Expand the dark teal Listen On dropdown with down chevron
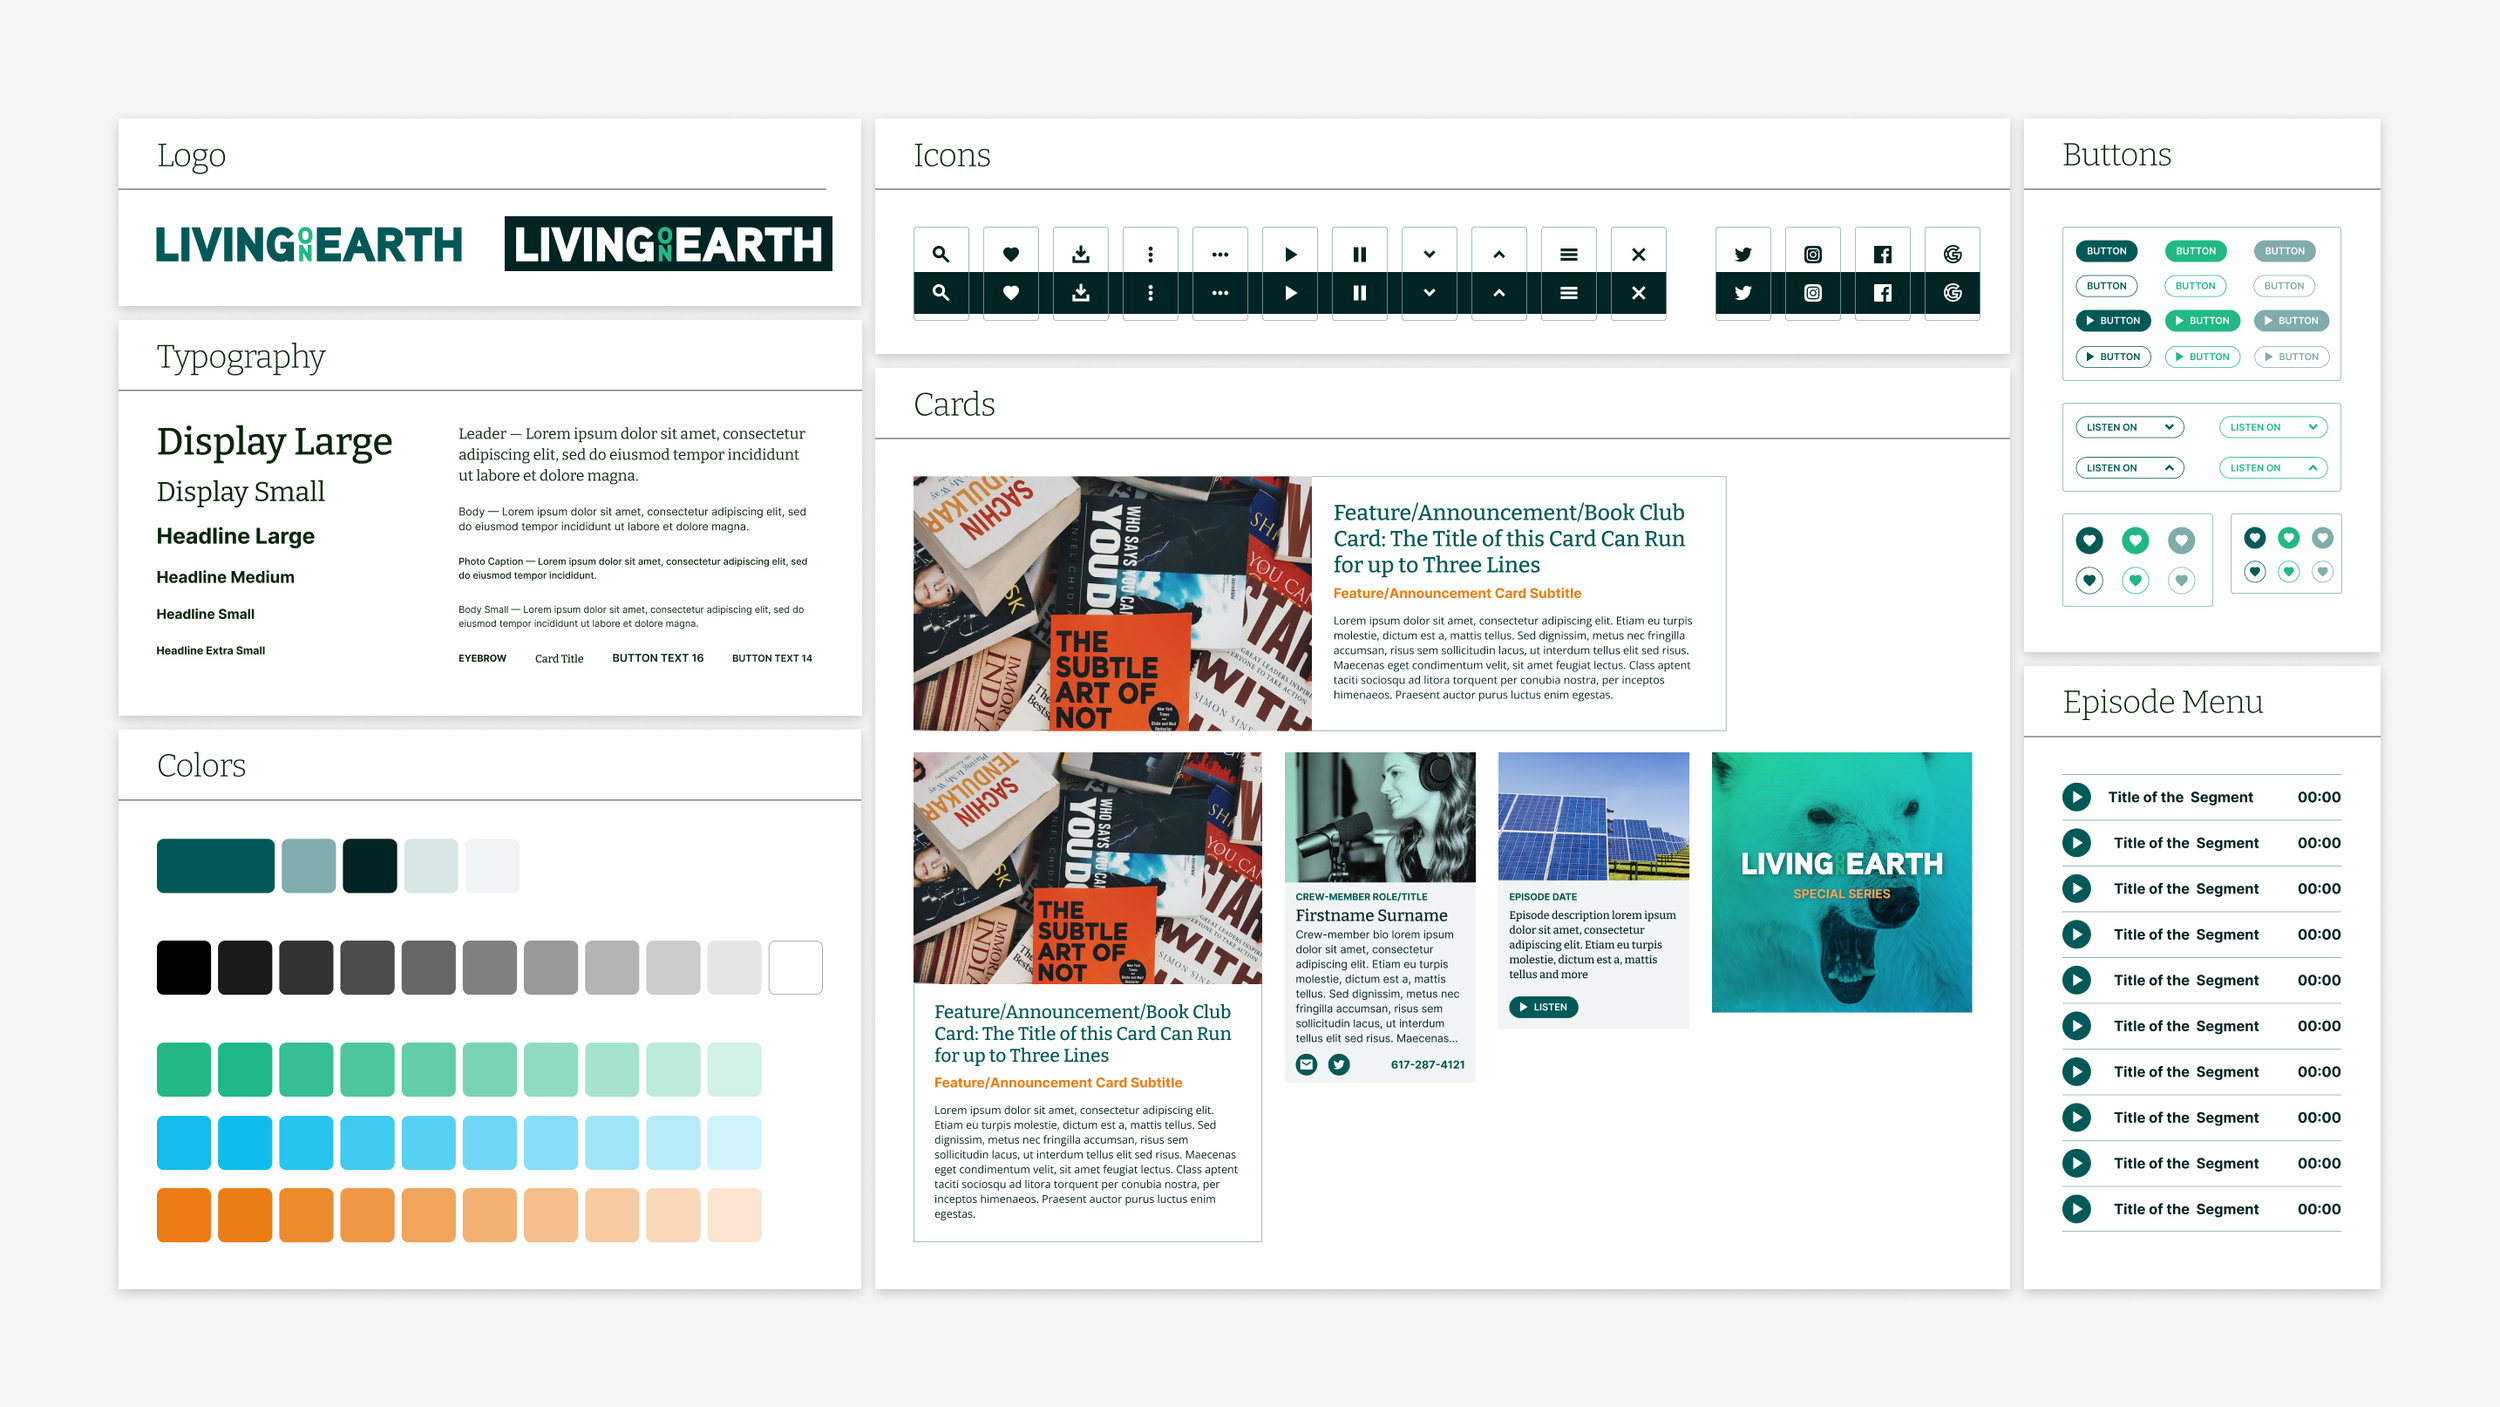The width and height of the screenshot is (2500, 1407). 2130,427
